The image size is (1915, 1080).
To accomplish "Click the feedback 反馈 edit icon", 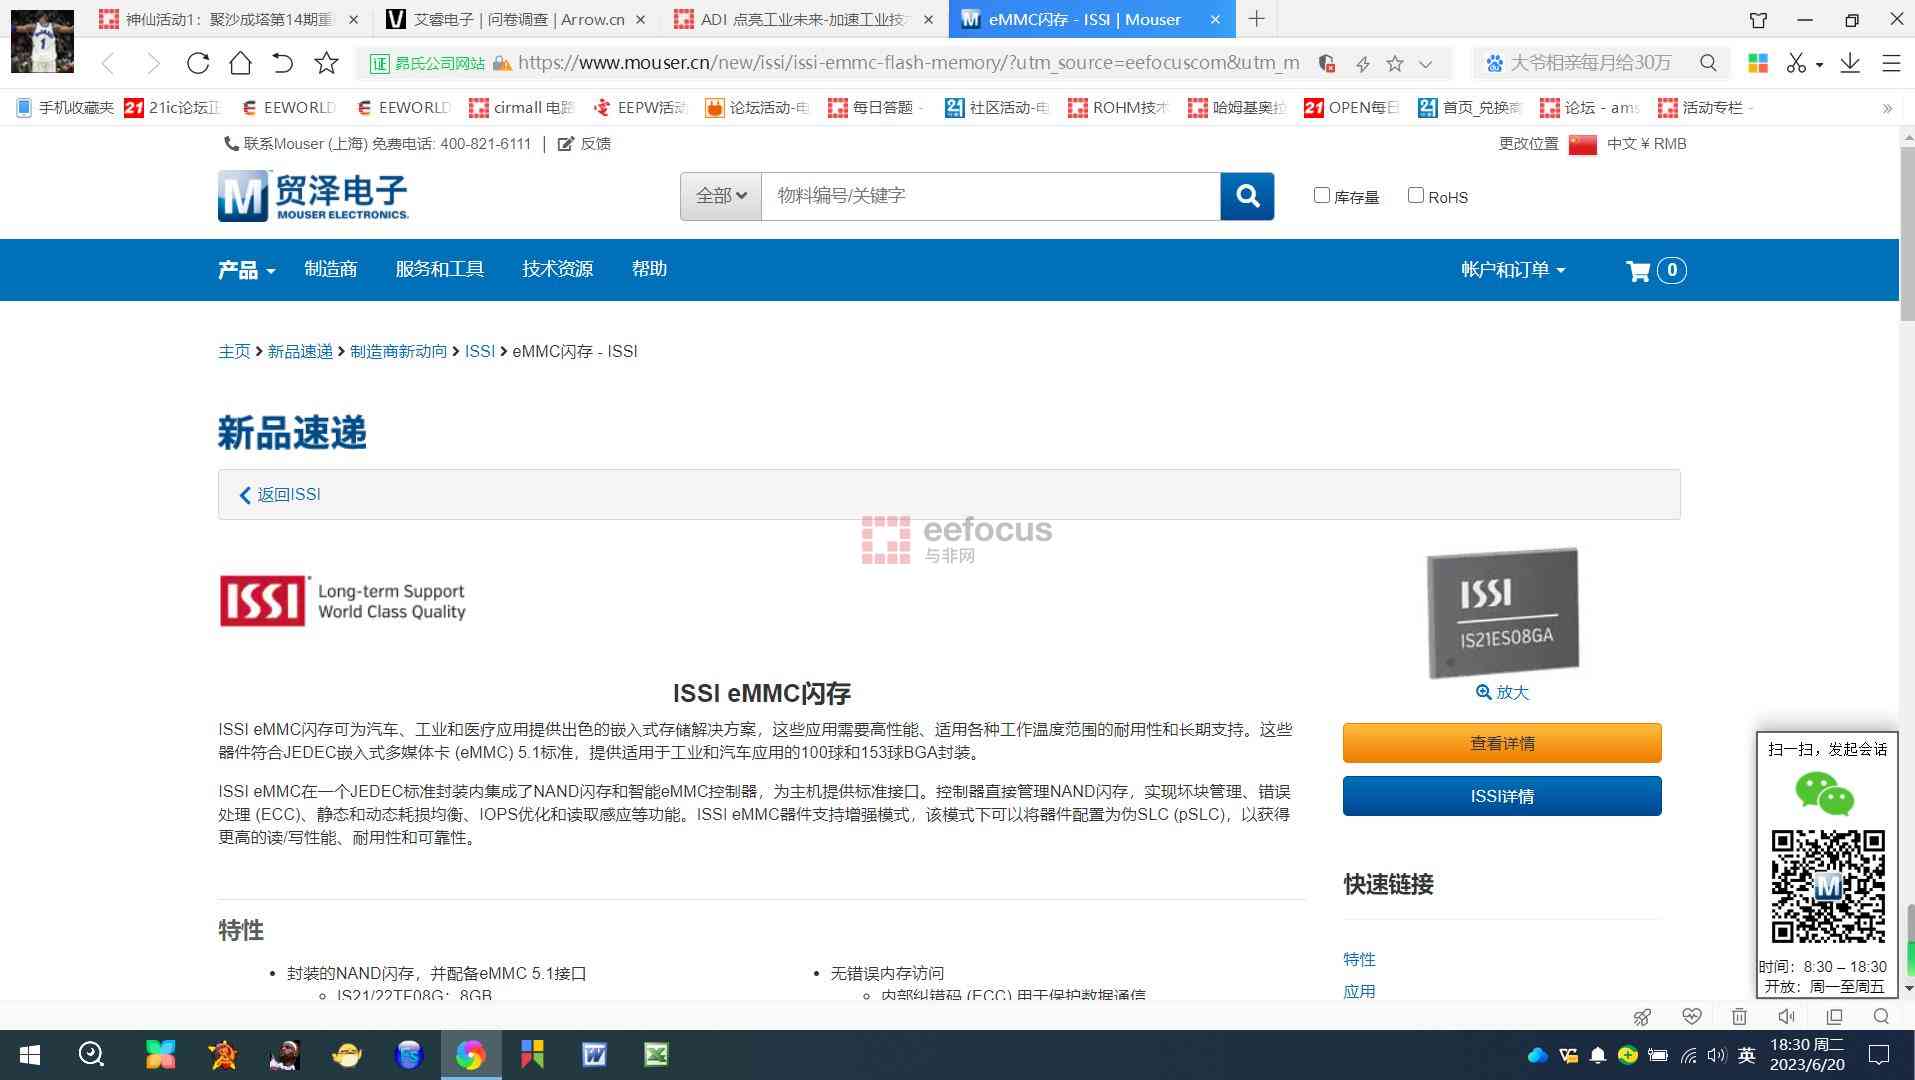I will click(565, 144).
